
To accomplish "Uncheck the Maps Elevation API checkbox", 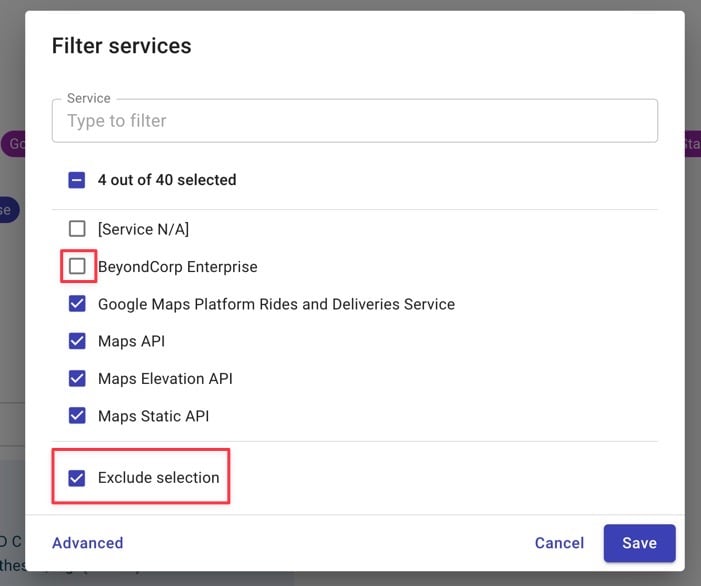I will (77, 379).
